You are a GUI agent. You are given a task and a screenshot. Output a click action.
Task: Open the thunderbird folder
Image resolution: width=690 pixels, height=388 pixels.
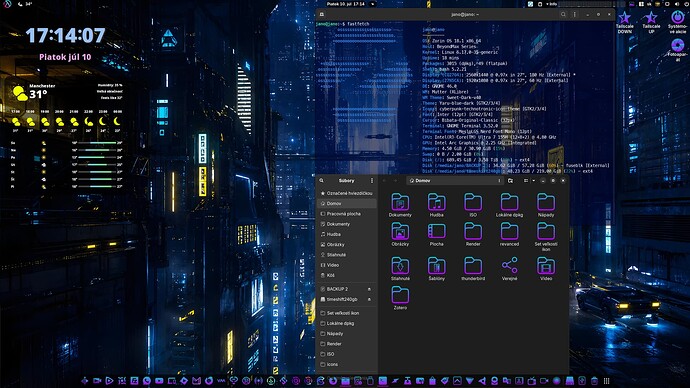click(473, 266)
